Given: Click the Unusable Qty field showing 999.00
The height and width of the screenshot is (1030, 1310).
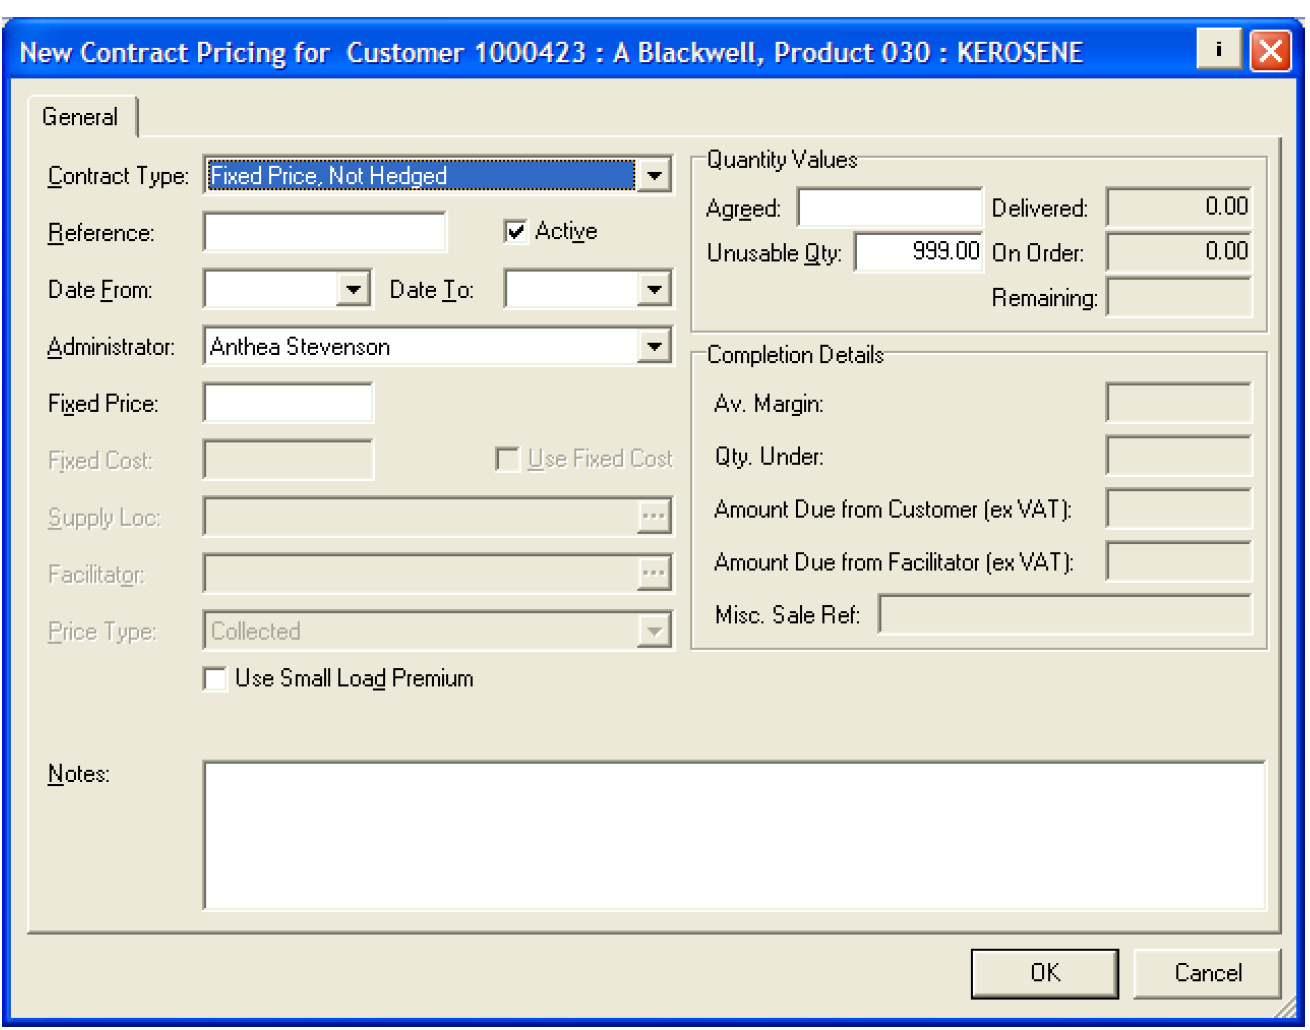Looking at the screenshot, I should tap(918, 252).
